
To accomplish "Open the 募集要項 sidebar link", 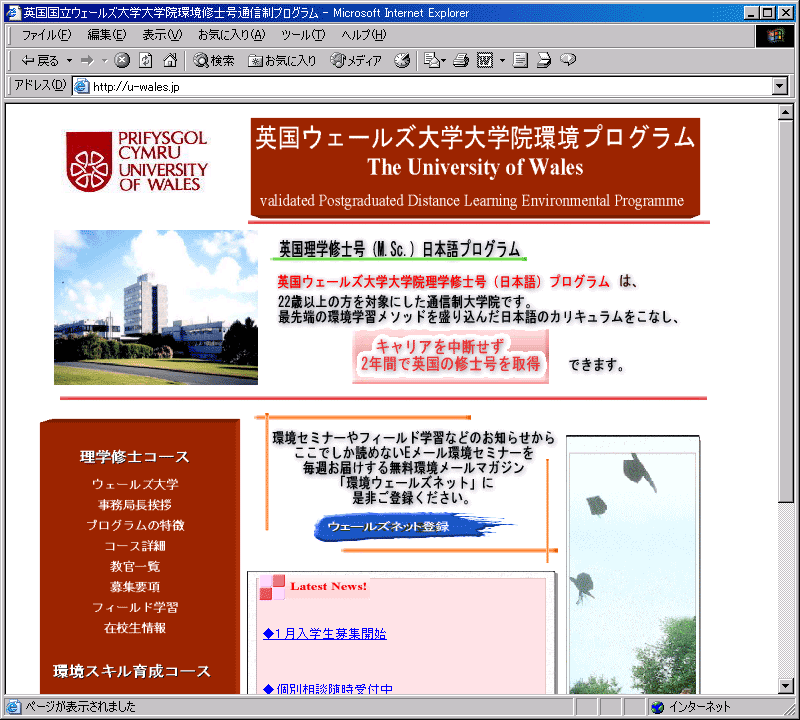I will pos(135,587).
